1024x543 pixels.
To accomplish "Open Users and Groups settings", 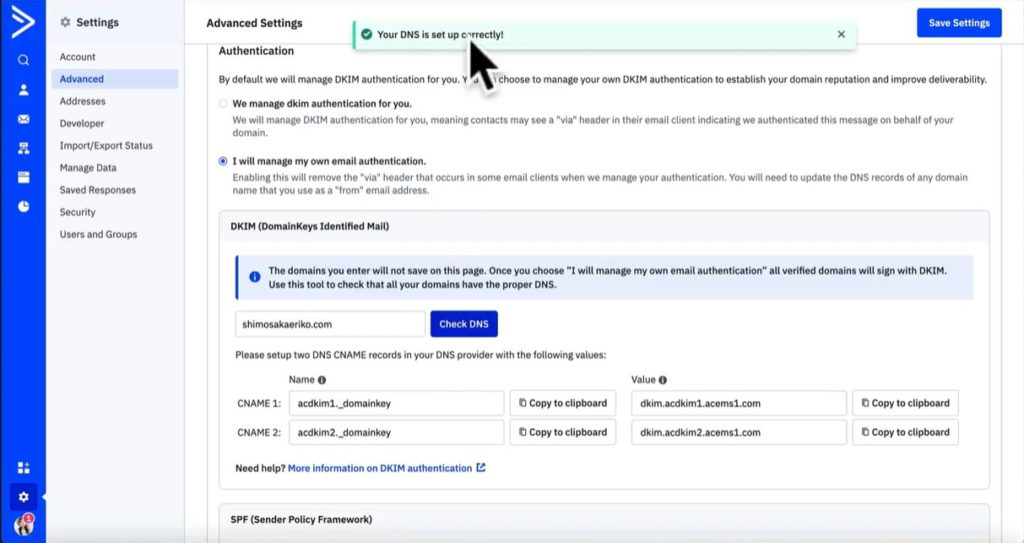I will tap(98, 234).
